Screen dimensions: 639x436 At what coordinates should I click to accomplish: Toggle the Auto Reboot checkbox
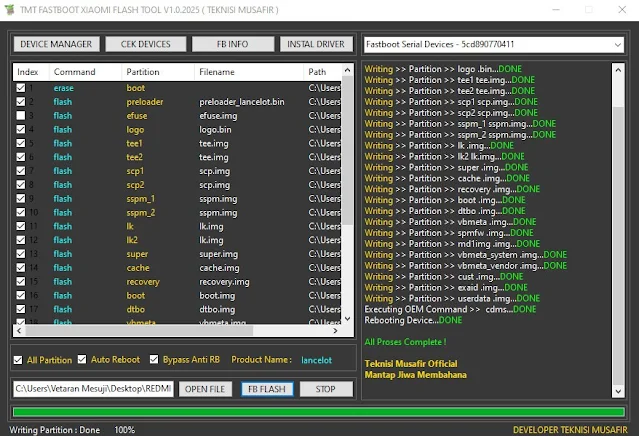tap(82, 359)
